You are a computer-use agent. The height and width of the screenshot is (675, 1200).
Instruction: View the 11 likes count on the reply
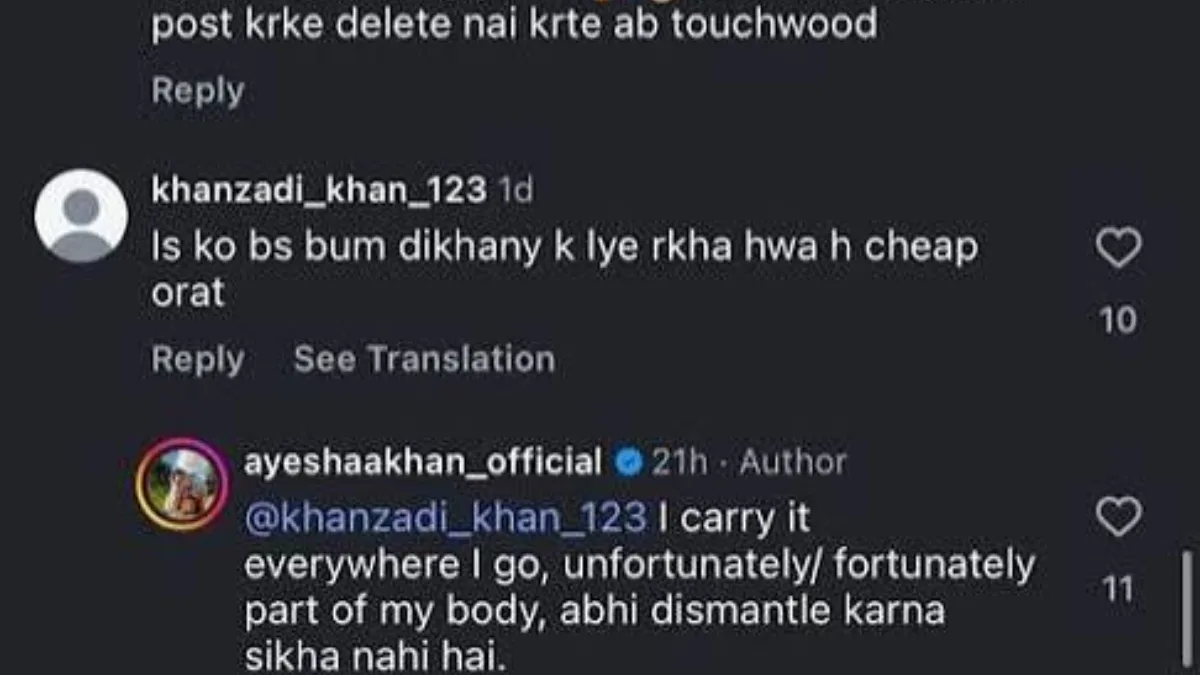pos(1118,590)
